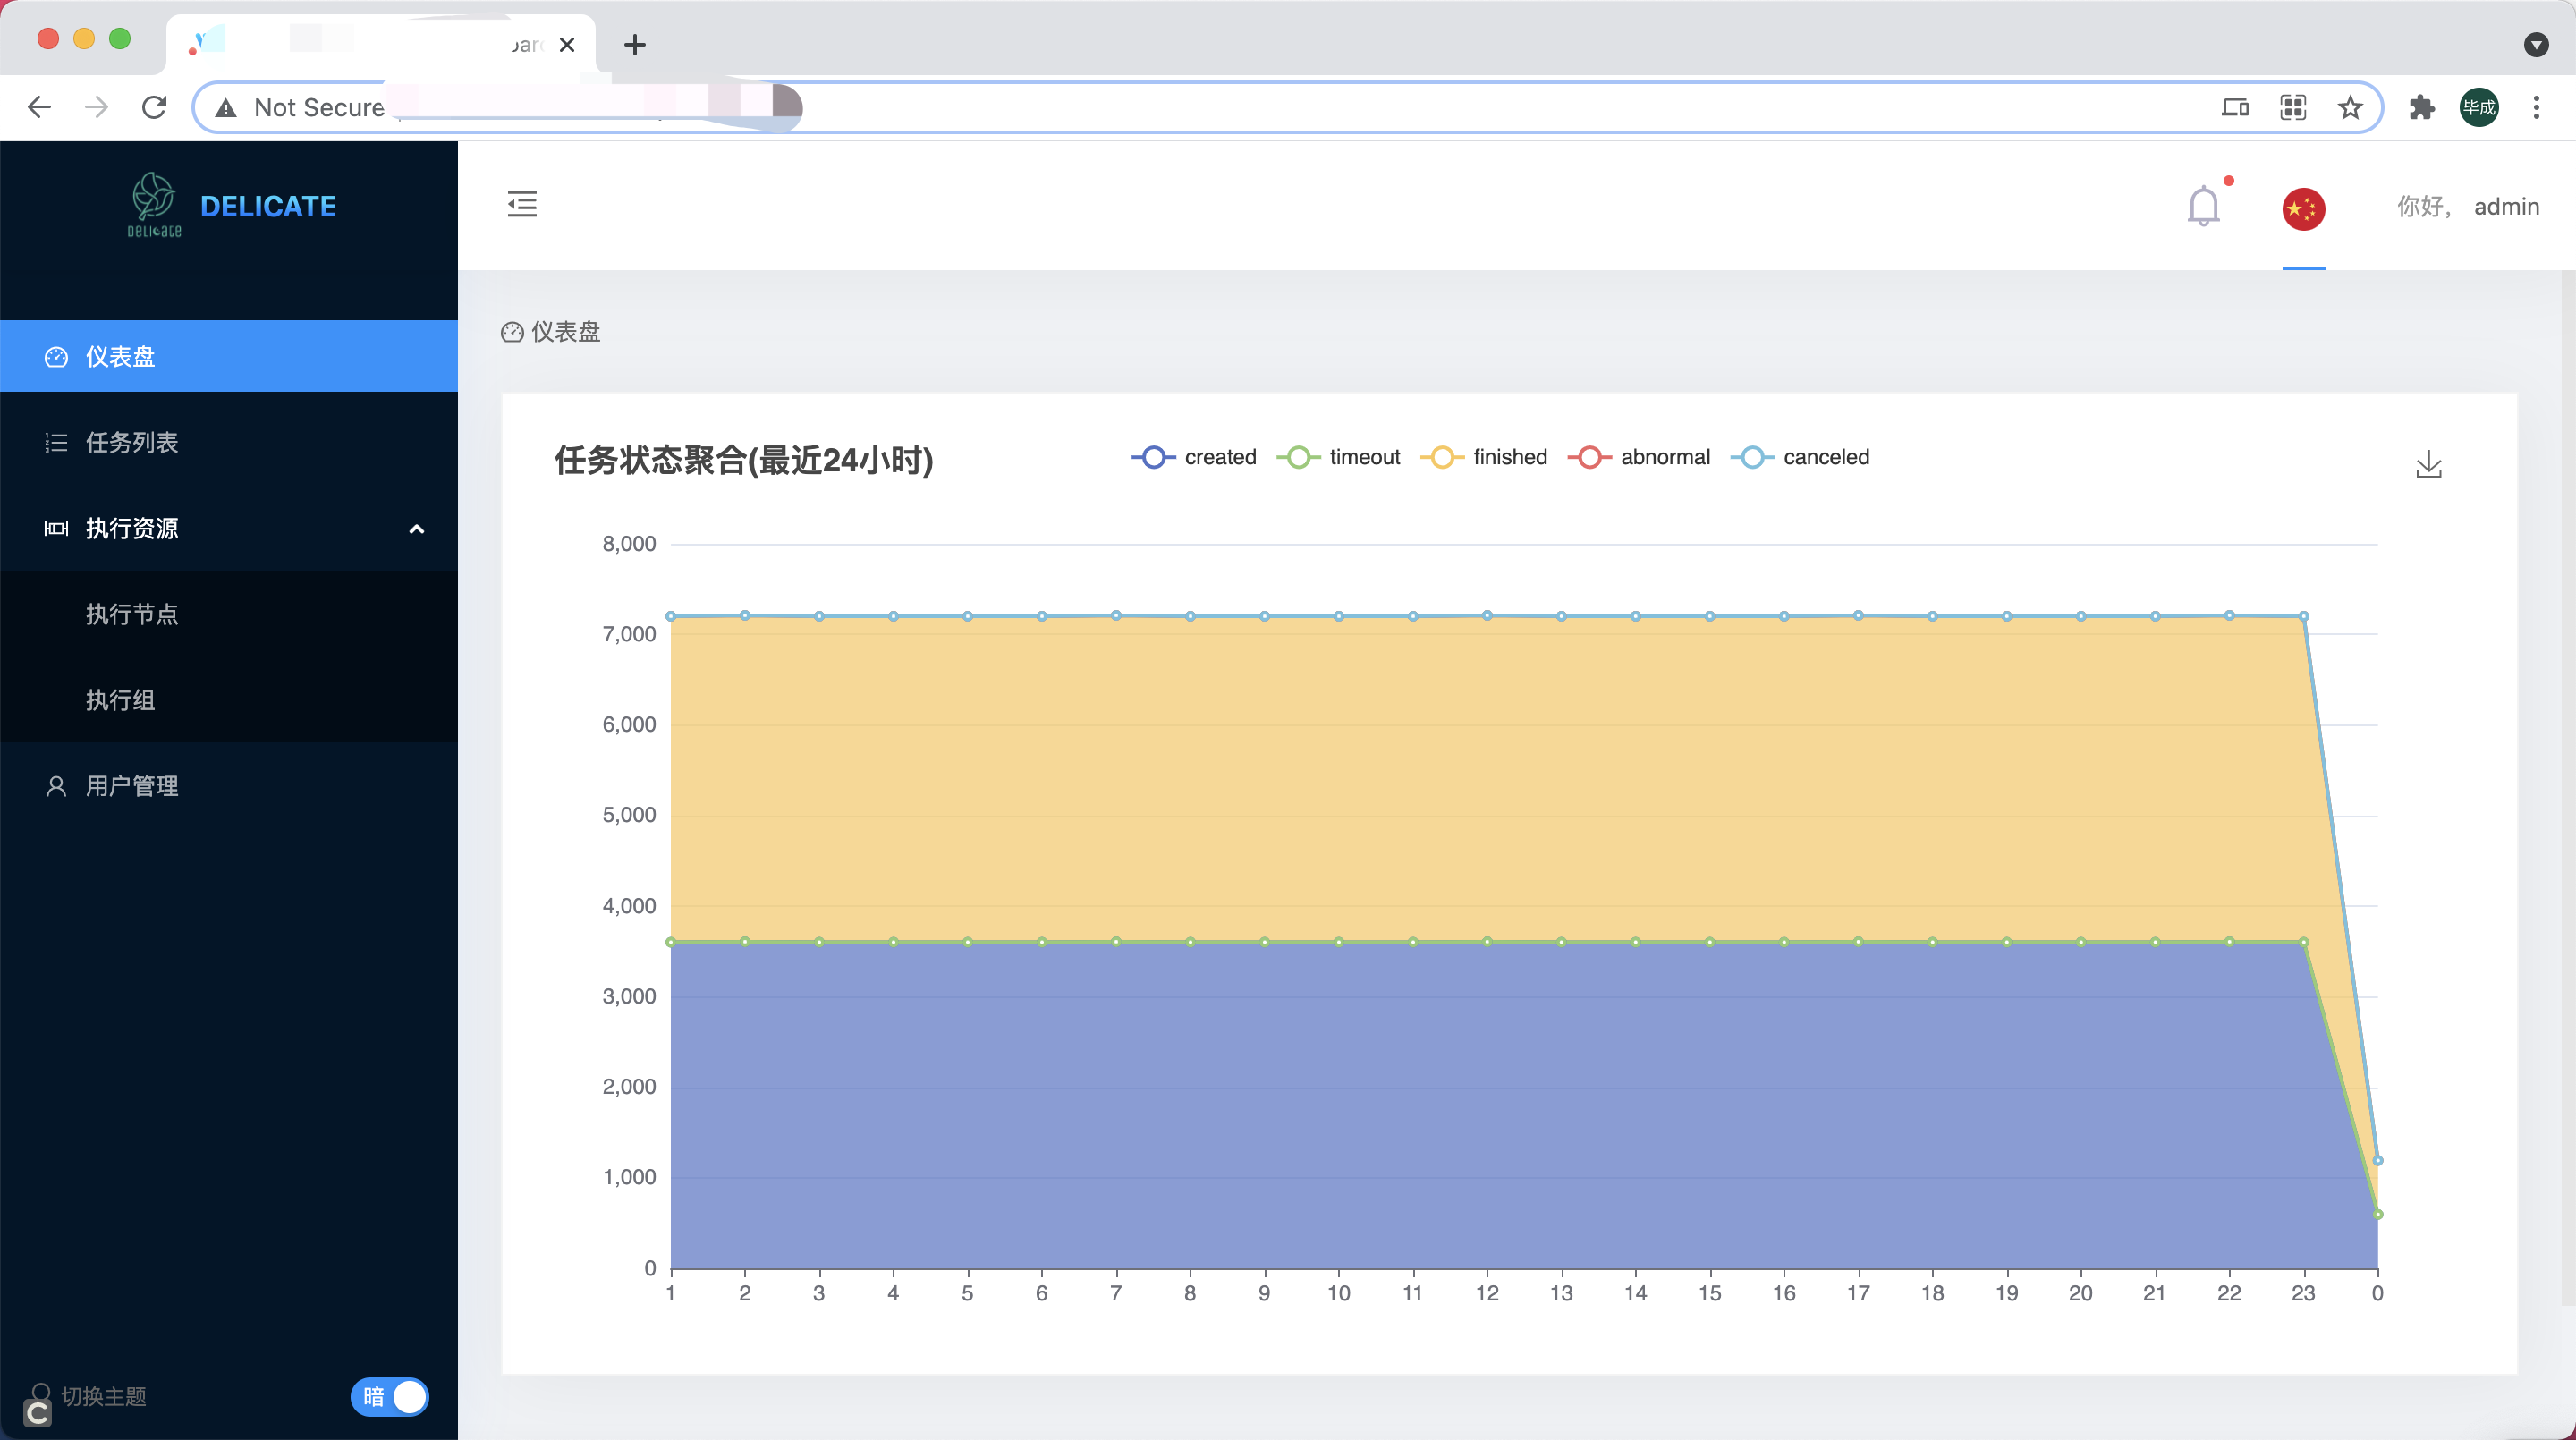
Task: Reload the page
Action: (x=154, y=108)
